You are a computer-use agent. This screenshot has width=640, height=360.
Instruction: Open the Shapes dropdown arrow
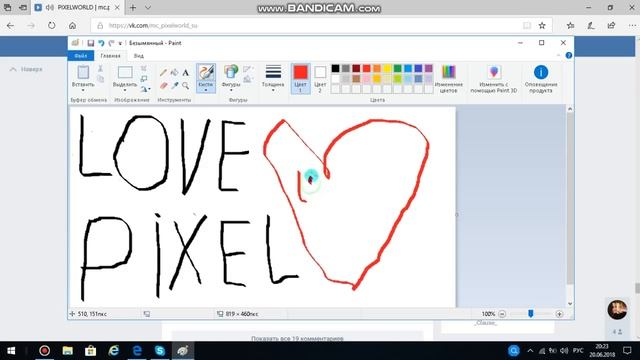(231, 90)
